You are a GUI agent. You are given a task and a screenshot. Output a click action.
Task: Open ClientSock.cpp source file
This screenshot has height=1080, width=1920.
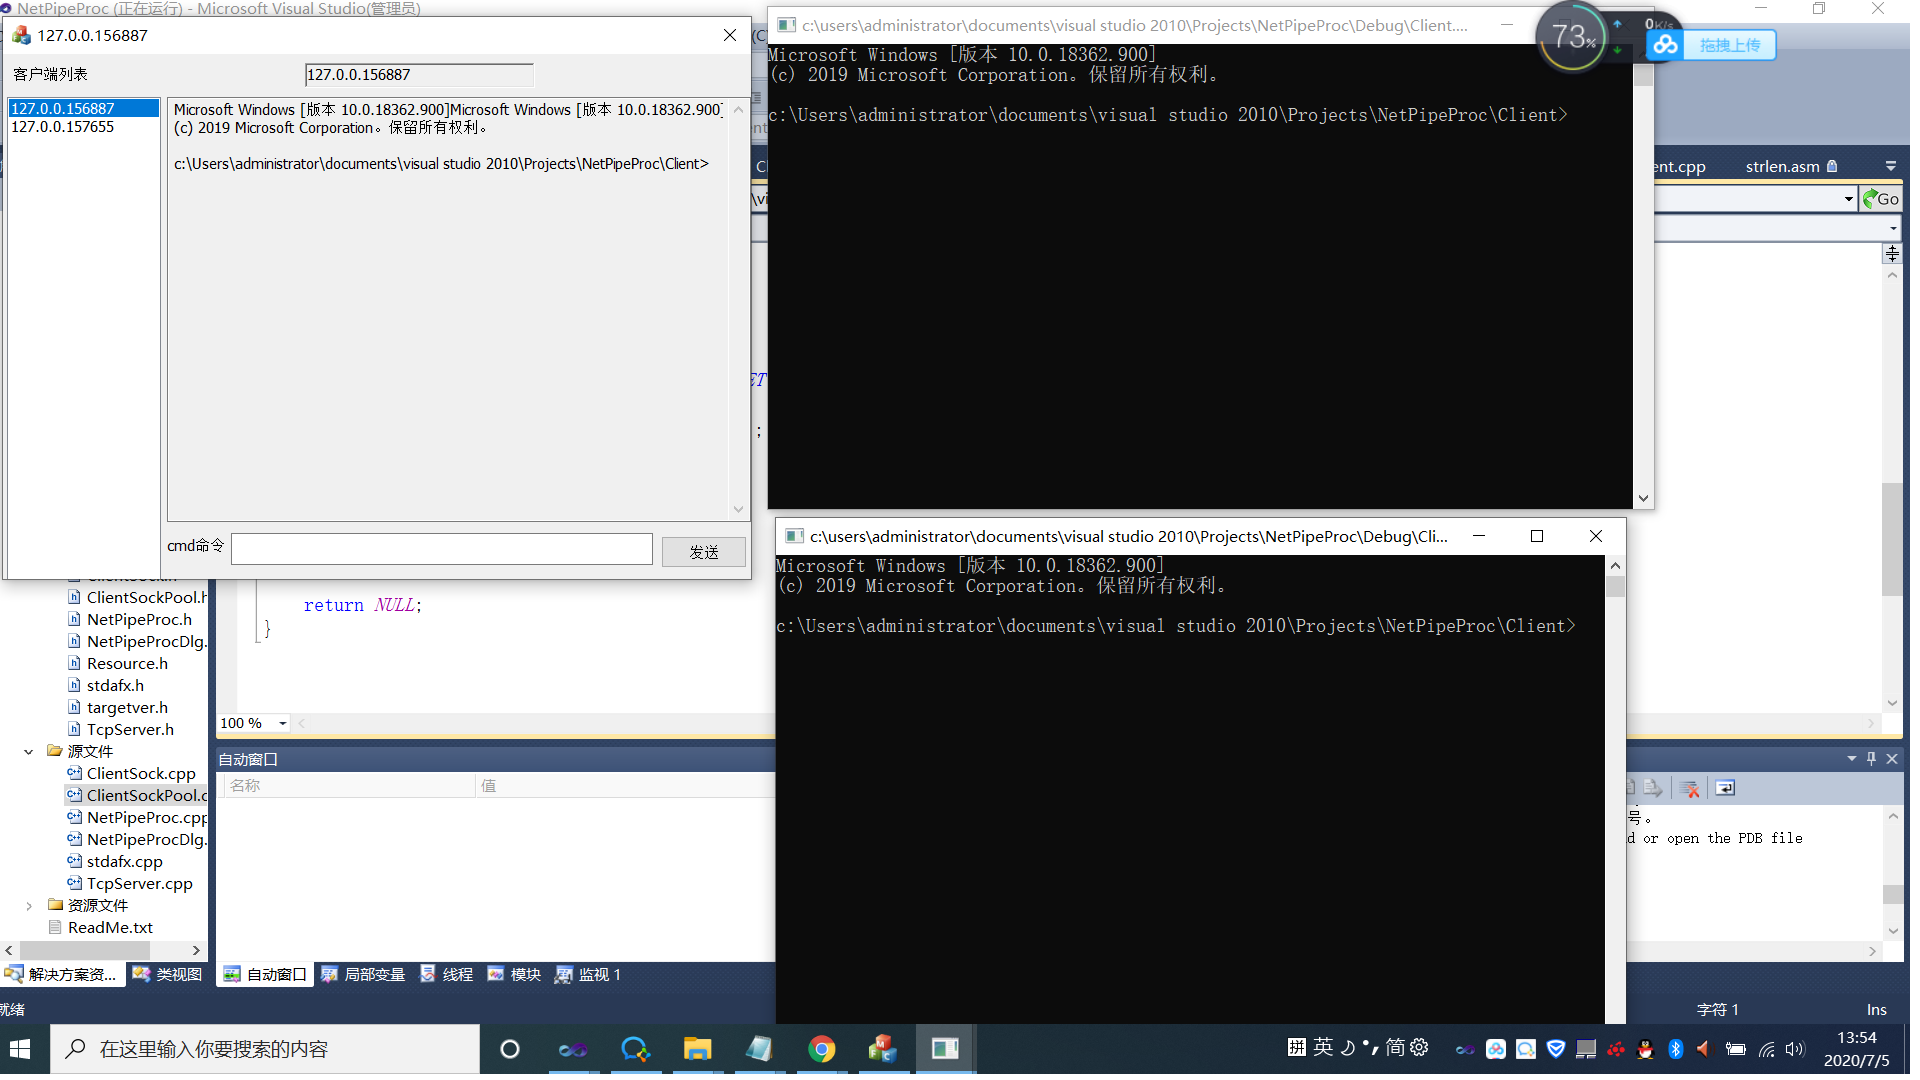pos(141,773)
